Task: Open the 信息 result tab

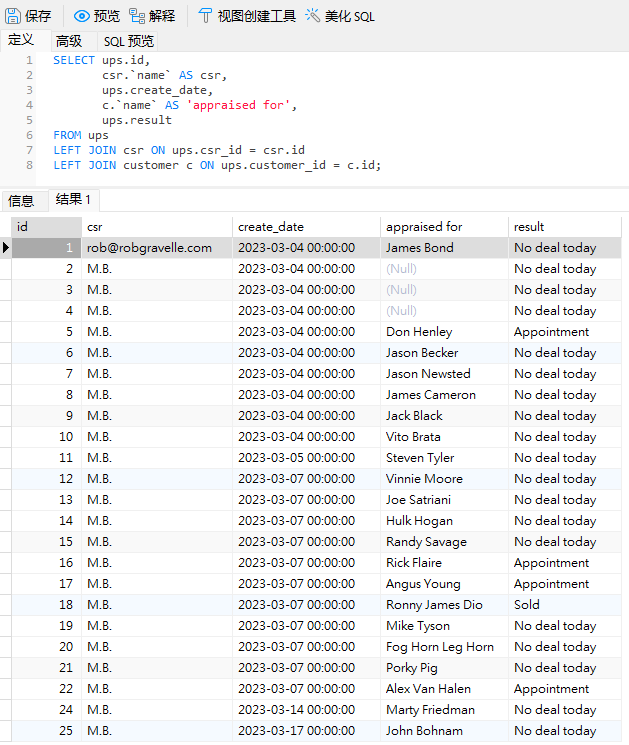Action: [21, 201]
